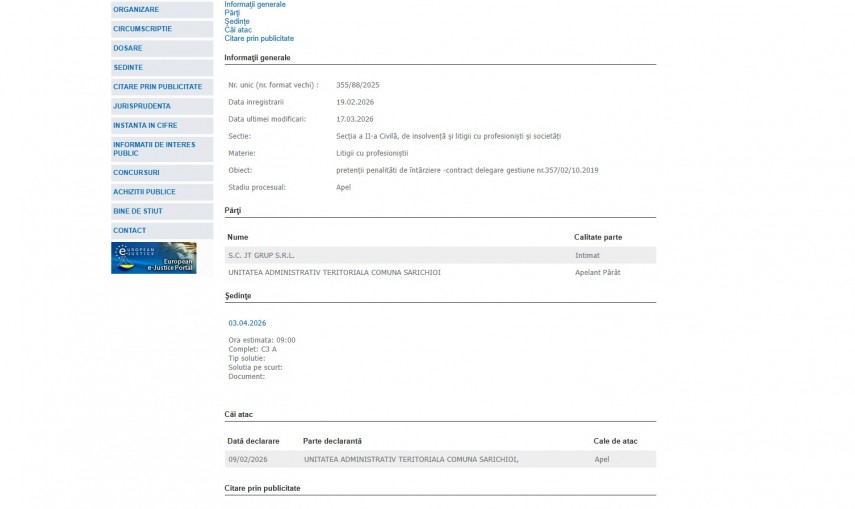
Task: Follow the Părți anchor link at top
Action: [x=232, y=13]
